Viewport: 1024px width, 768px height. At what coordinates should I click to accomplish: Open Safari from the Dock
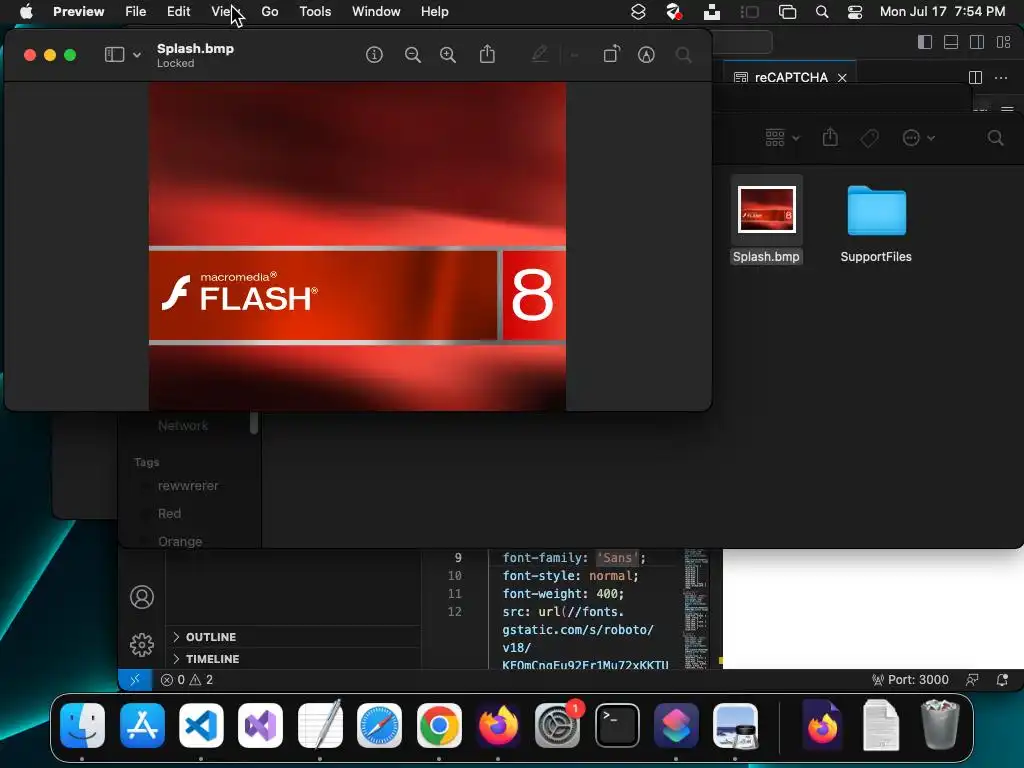(x=379, y=726)
